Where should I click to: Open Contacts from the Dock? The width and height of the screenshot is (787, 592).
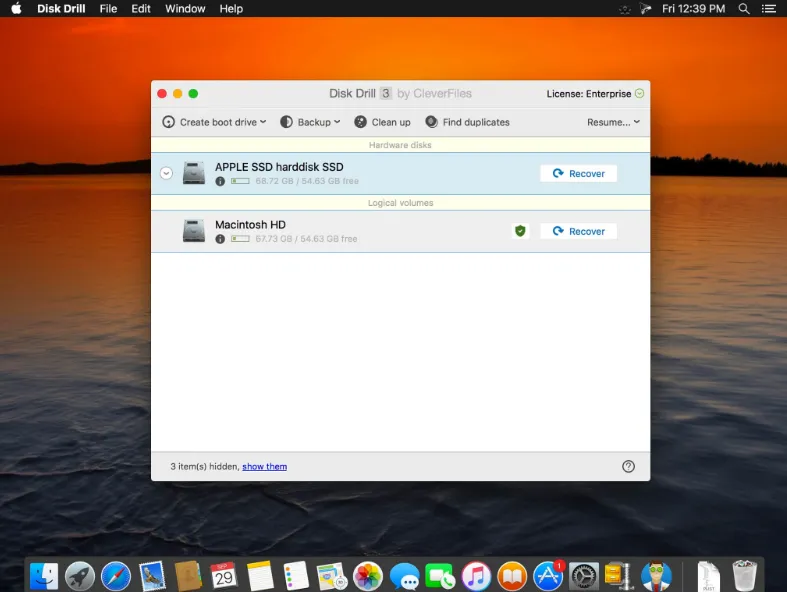tap(188, 575)
